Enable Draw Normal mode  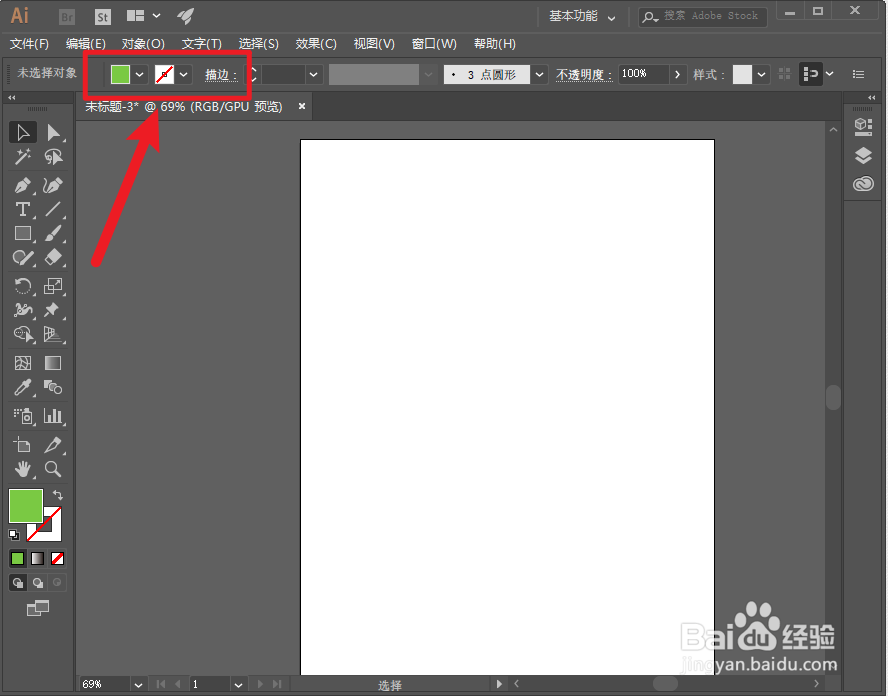pyautogui.click(x=18, y=583)
